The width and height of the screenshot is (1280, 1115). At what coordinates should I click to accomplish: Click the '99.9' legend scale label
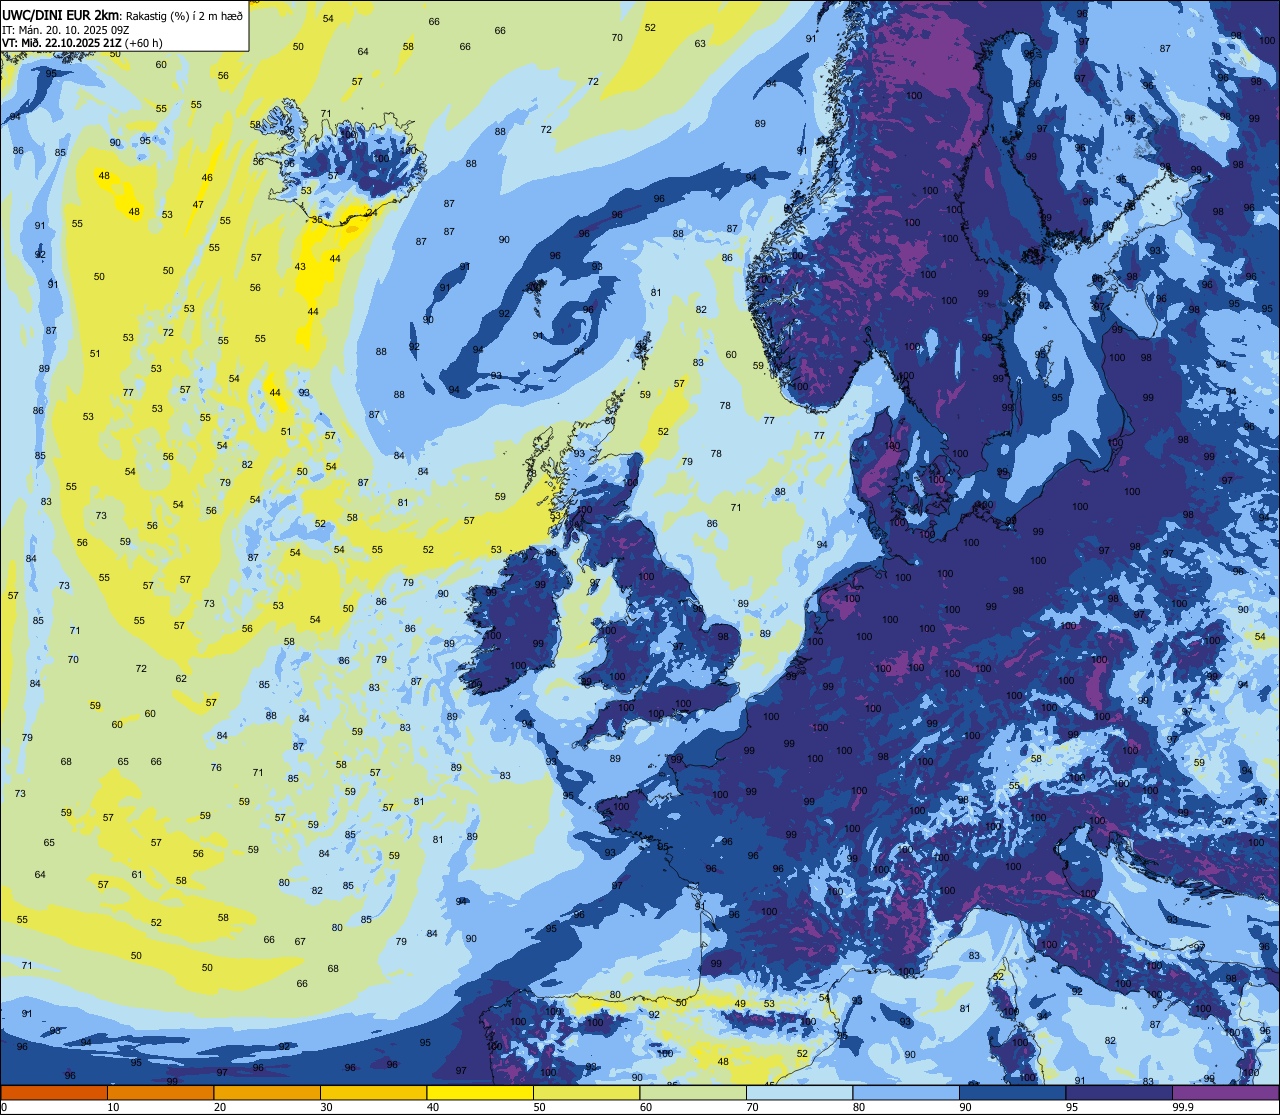click(x=1184, y=1107)
